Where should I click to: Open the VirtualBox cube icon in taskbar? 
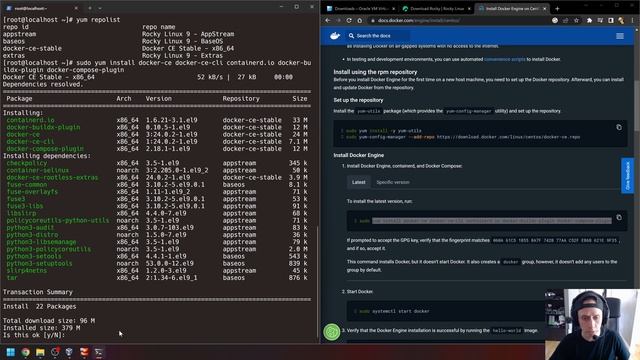pos(69,352)
